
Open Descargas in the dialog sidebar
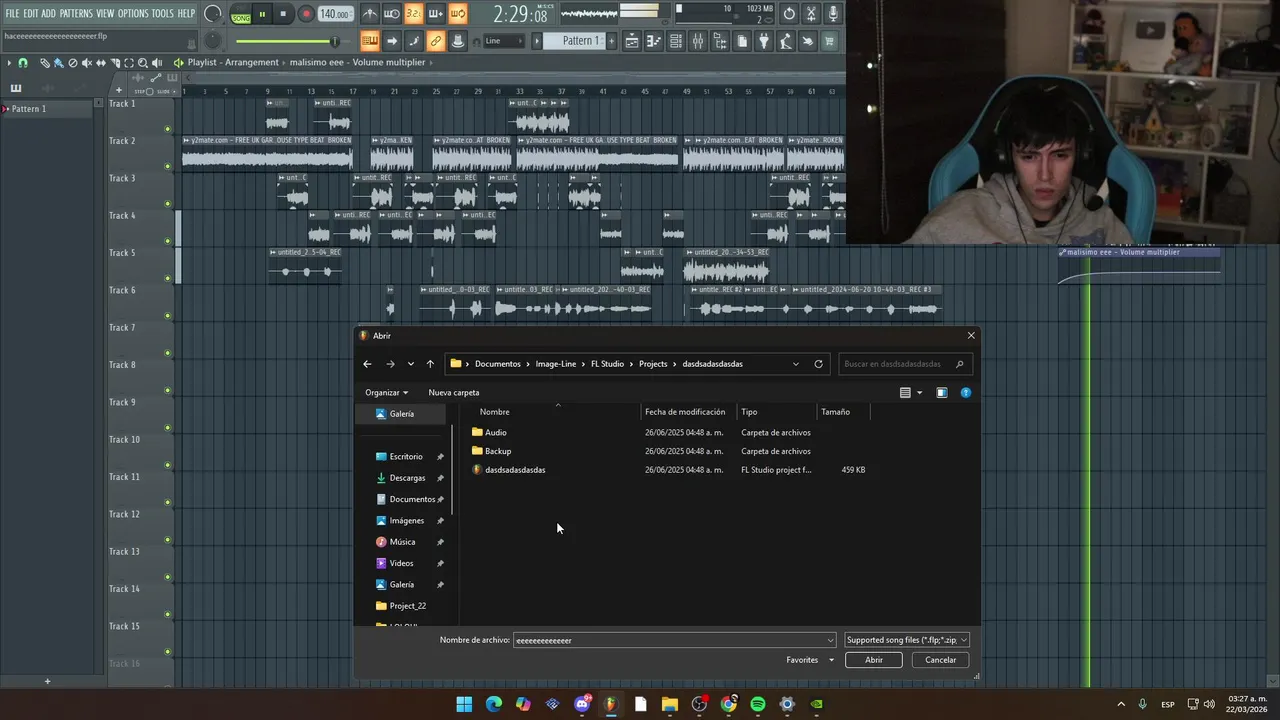[x=407, y=478]
